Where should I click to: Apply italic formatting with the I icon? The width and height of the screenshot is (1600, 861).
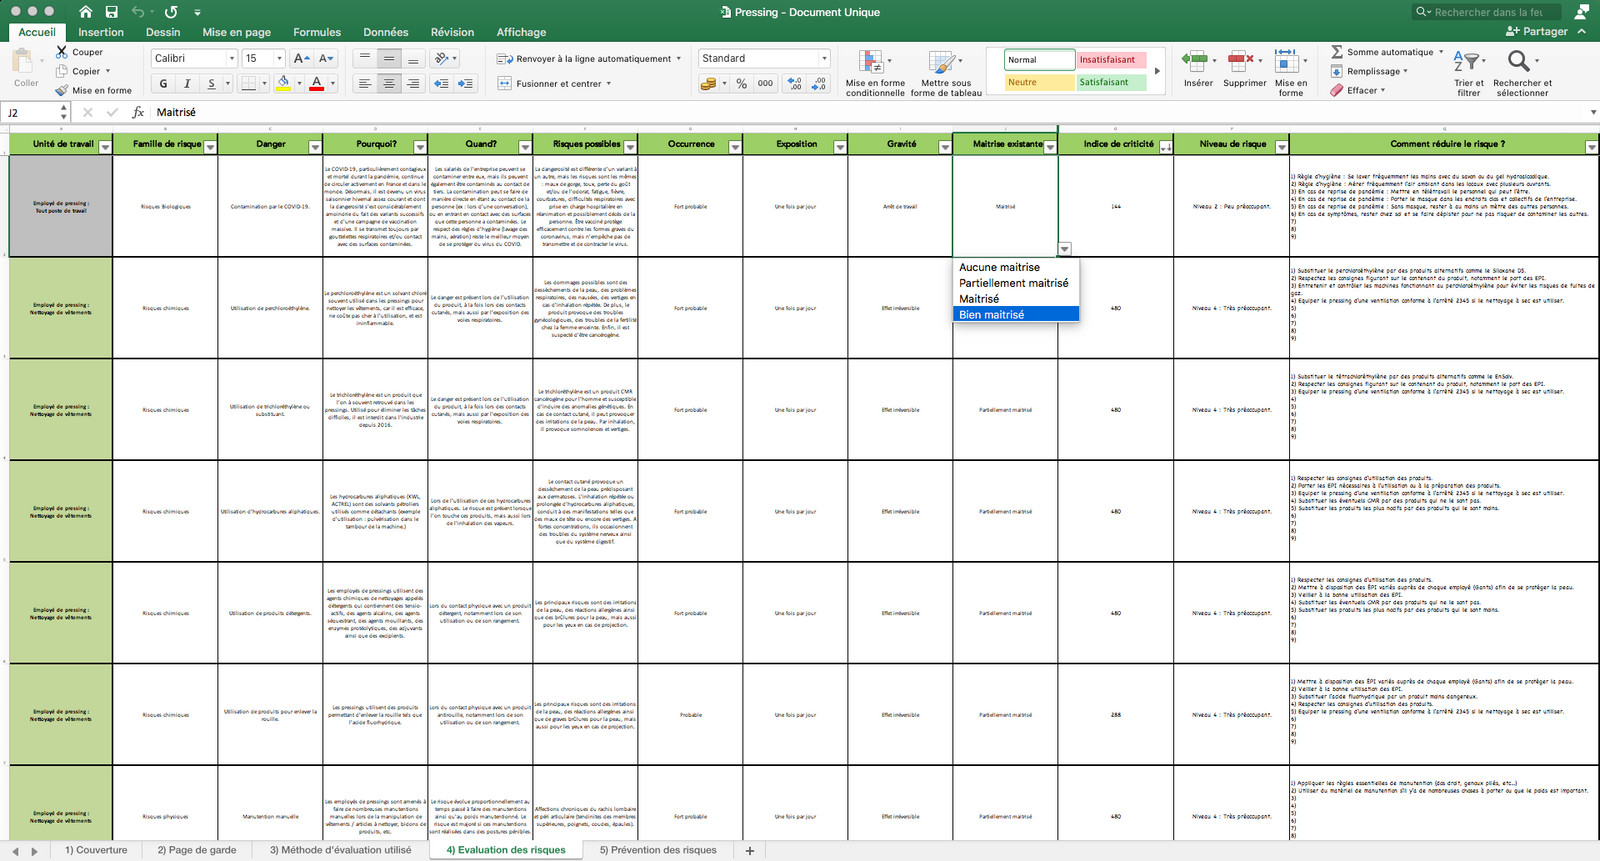[187, 84]
